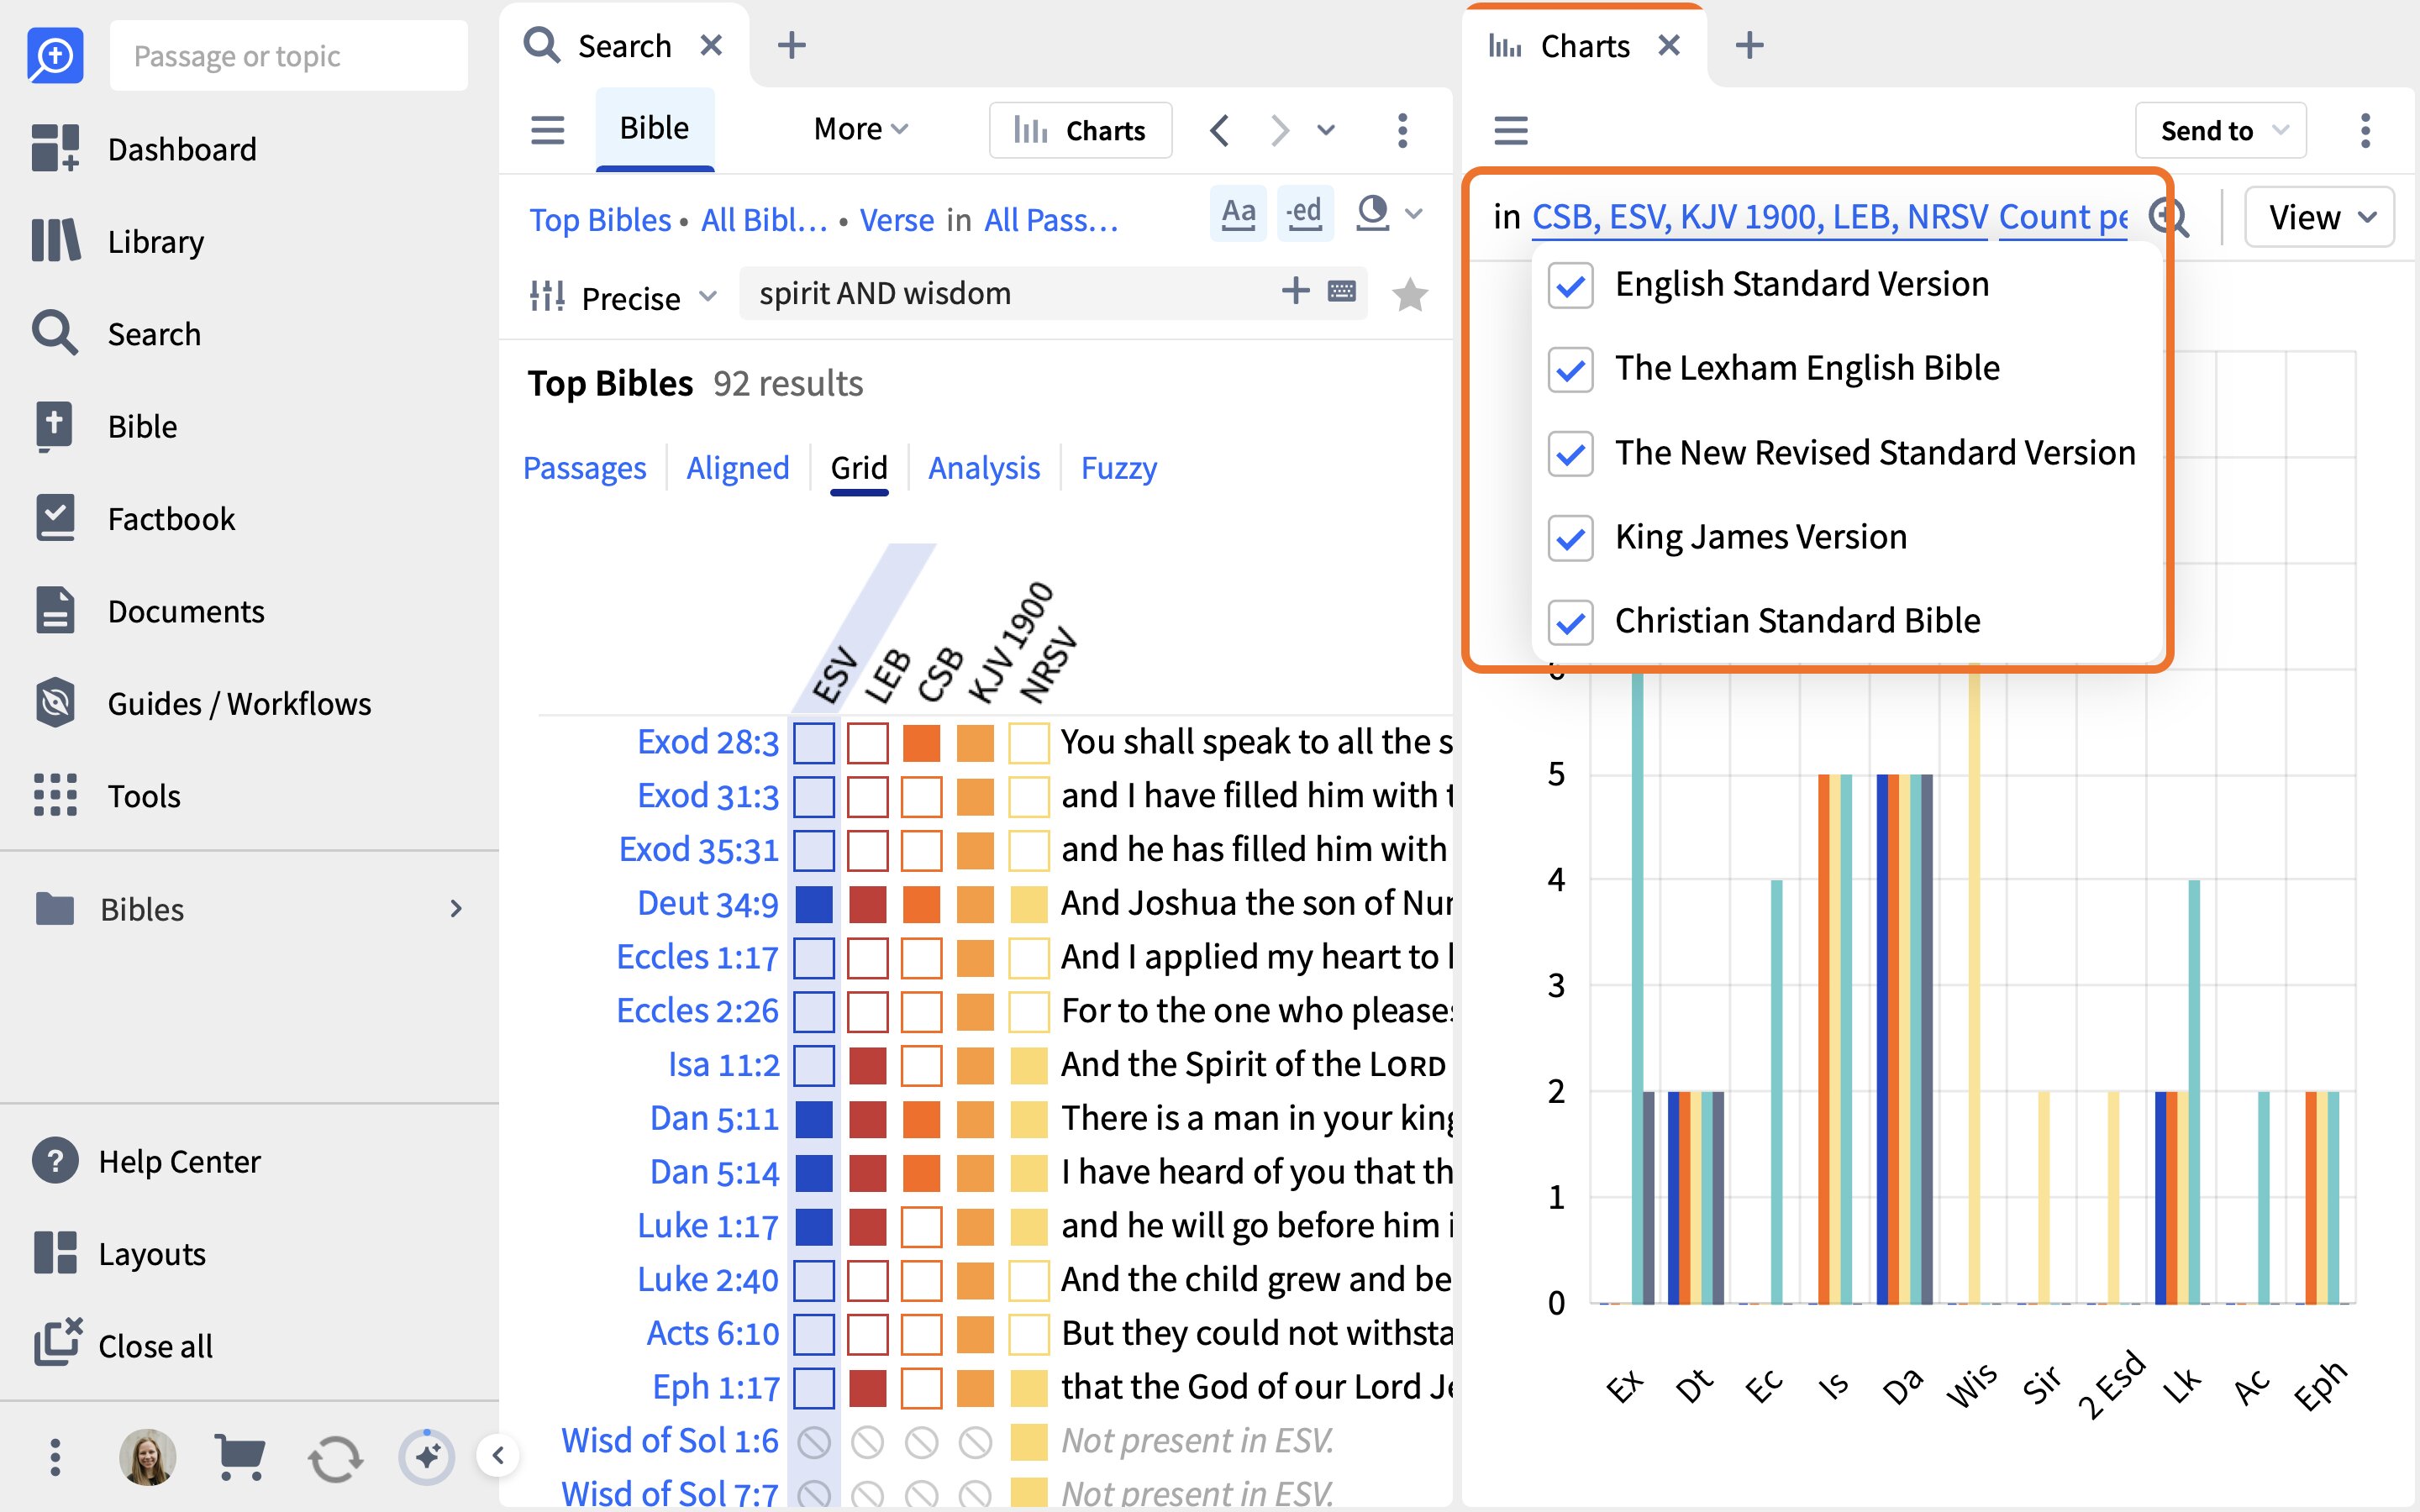
Task: Uncheck English Standard Version
Action: point(1570,285)
